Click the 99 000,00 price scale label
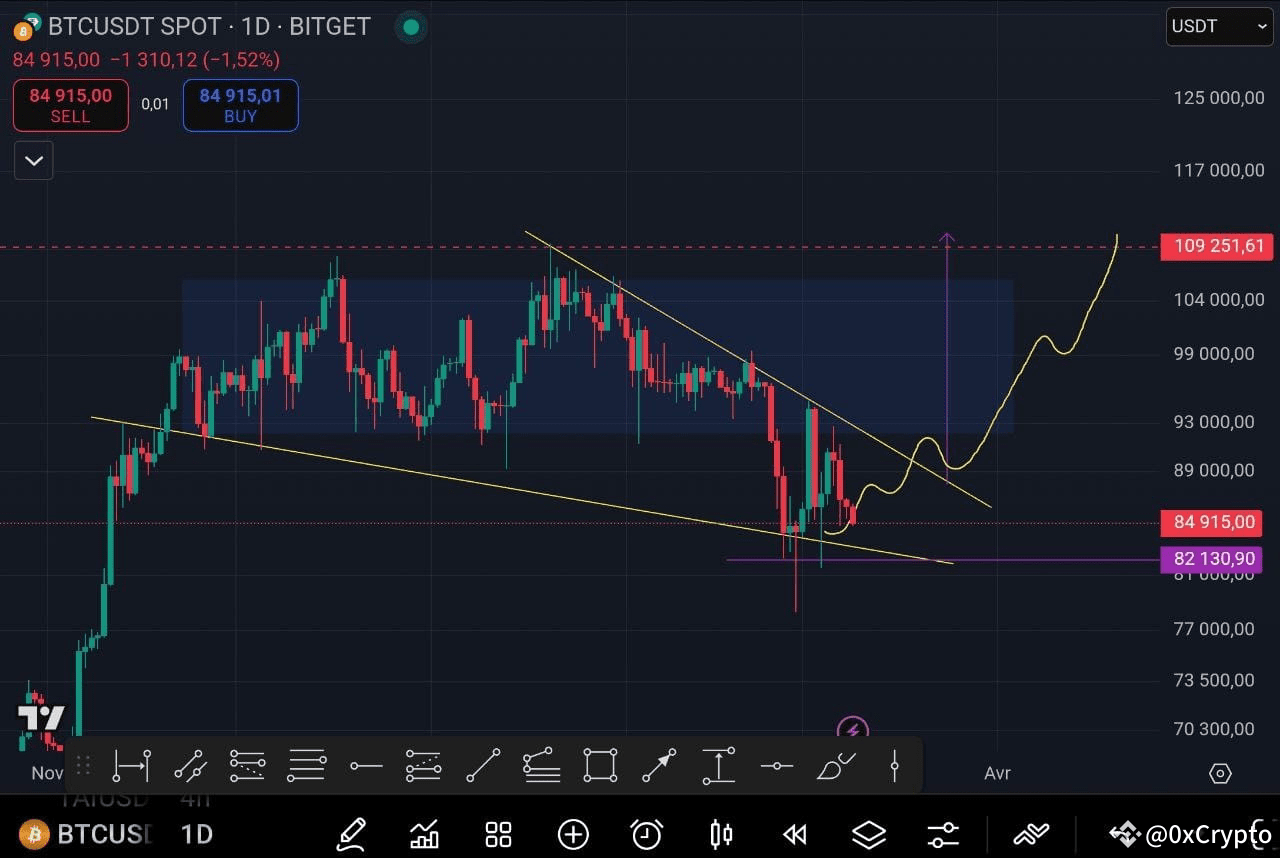 click(x=1213, y=354)
